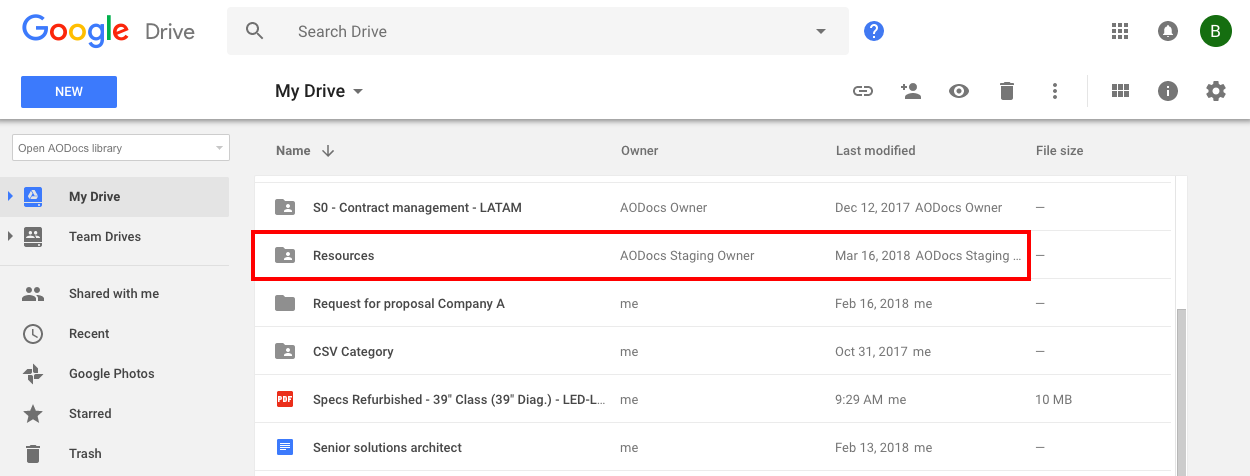Open Shared with me
1250x476 pixels.
pos(114,294)
